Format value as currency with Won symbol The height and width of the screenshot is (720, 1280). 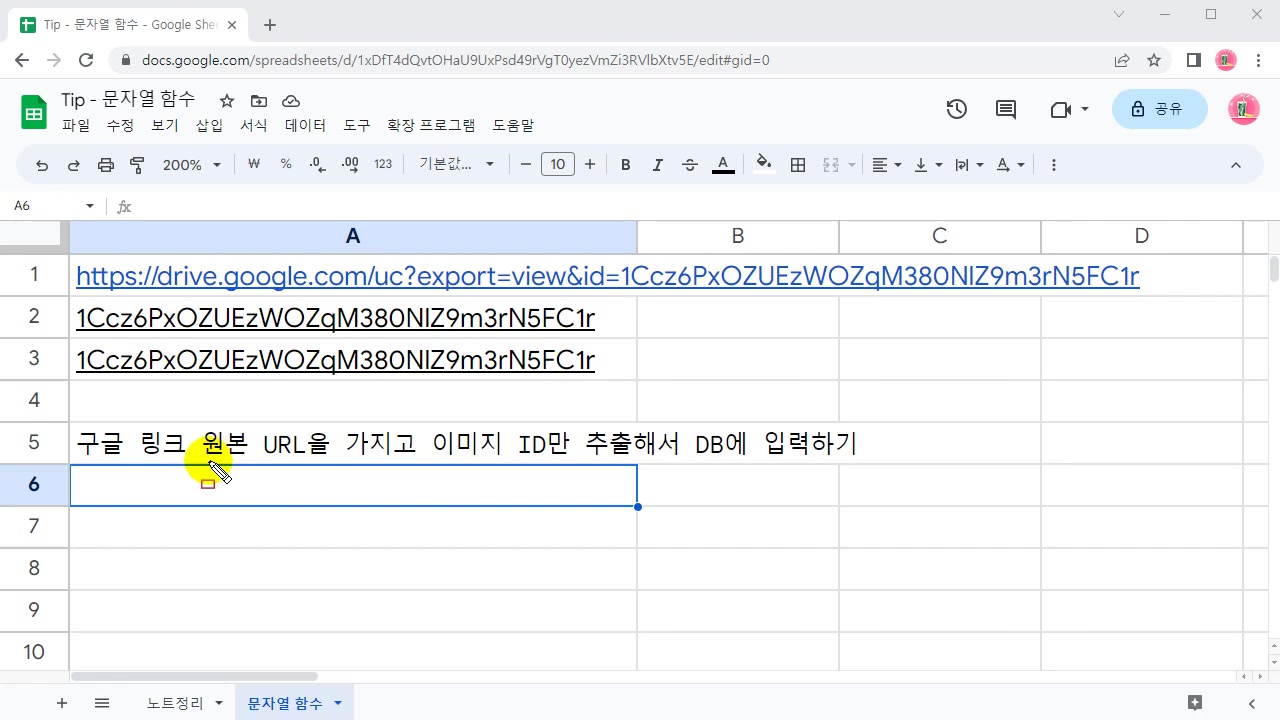(x=253, y=164)
